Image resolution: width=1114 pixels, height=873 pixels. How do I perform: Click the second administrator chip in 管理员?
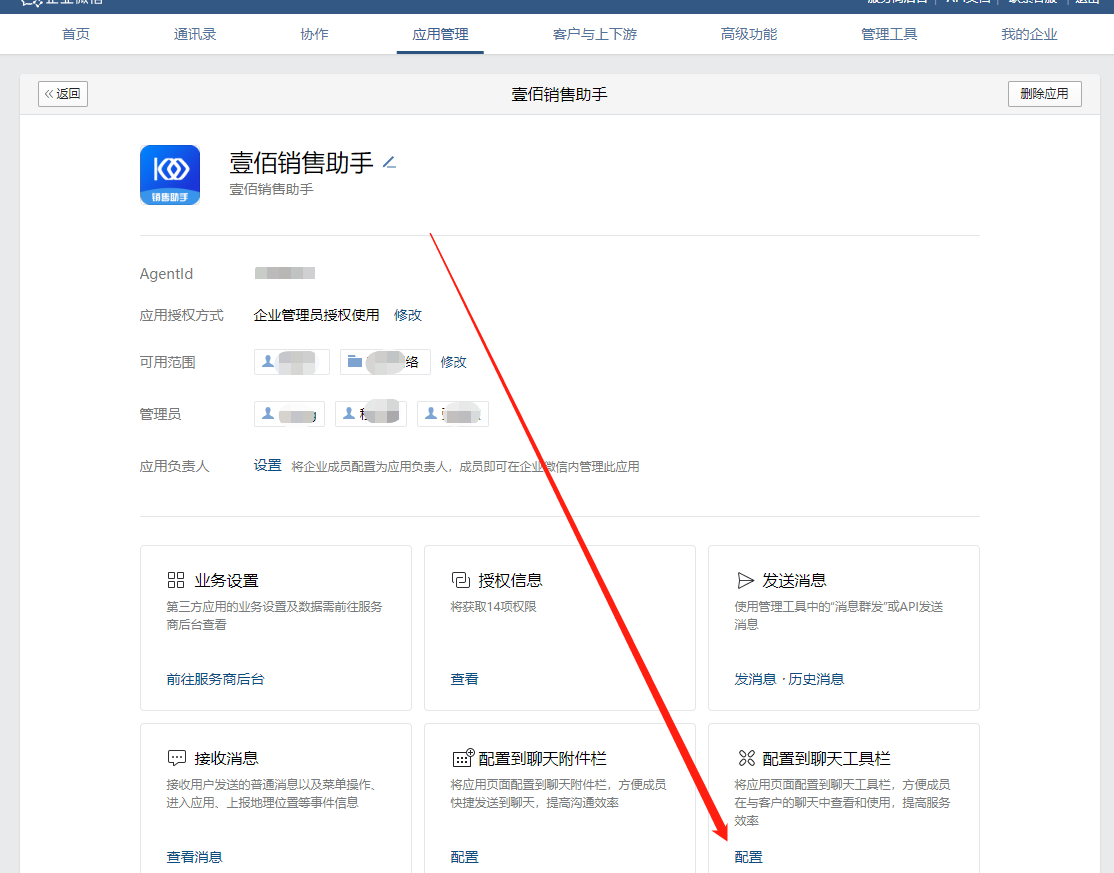coord(371,414)
